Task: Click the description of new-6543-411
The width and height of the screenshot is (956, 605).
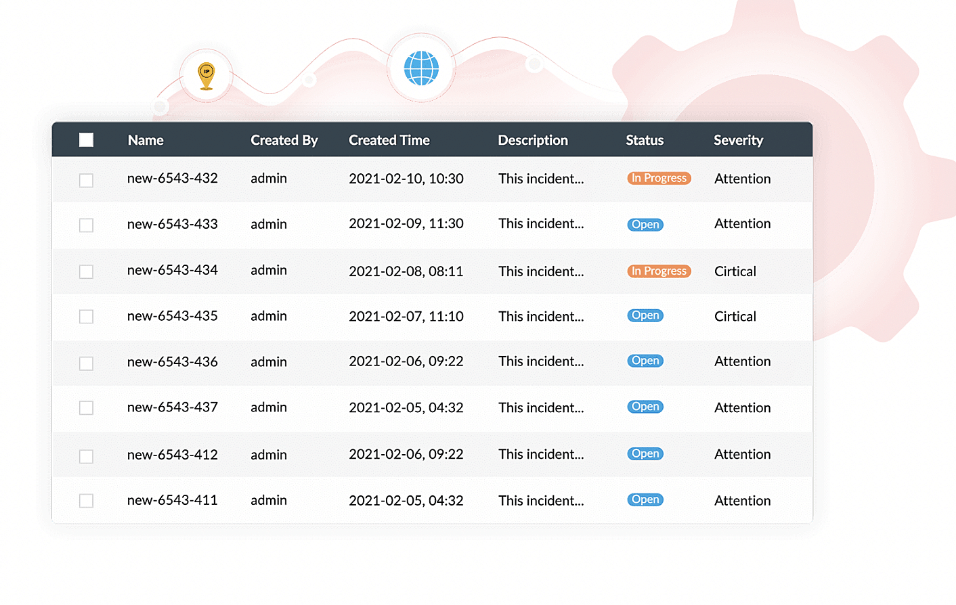Action: pos(541,501)
